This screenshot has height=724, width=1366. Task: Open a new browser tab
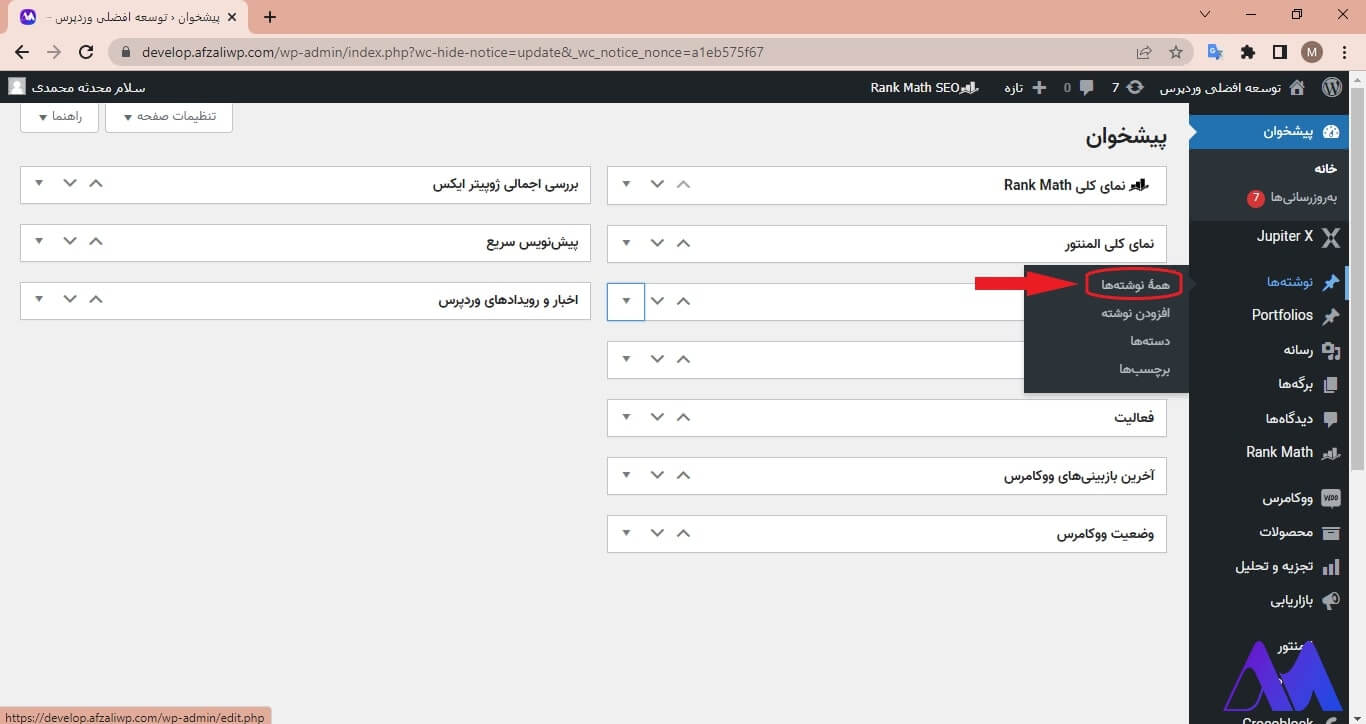(269, 17)
